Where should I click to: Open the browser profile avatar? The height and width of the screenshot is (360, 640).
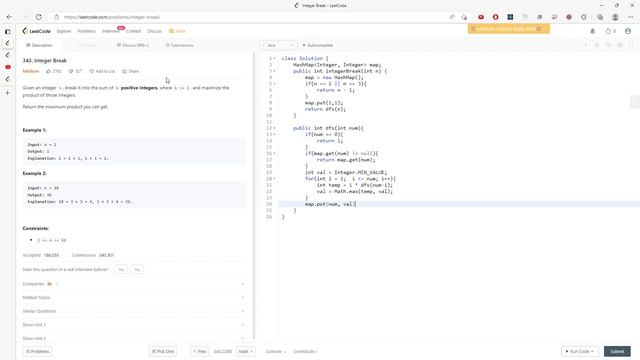pyautogui.click(x=615, y=17)
